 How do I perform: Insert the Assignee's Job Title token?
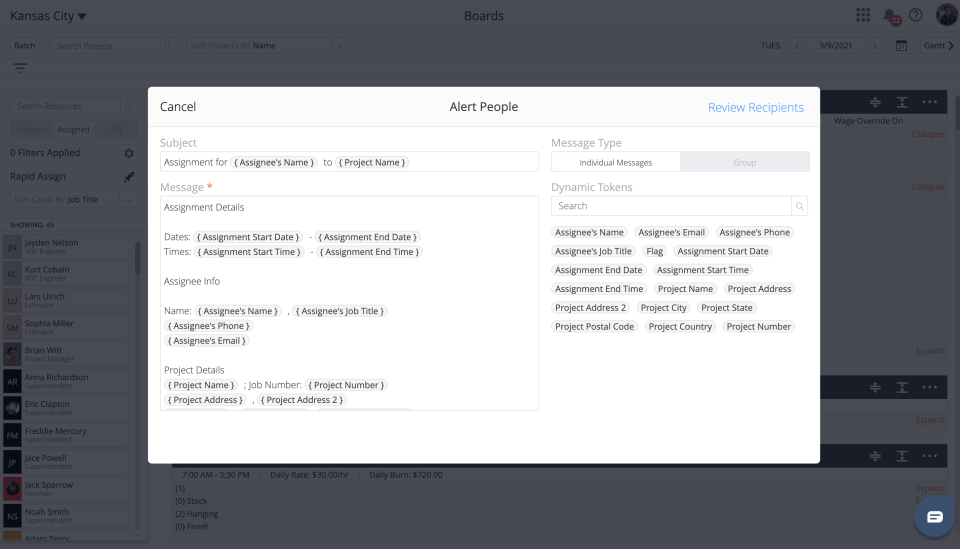point(593,251)
